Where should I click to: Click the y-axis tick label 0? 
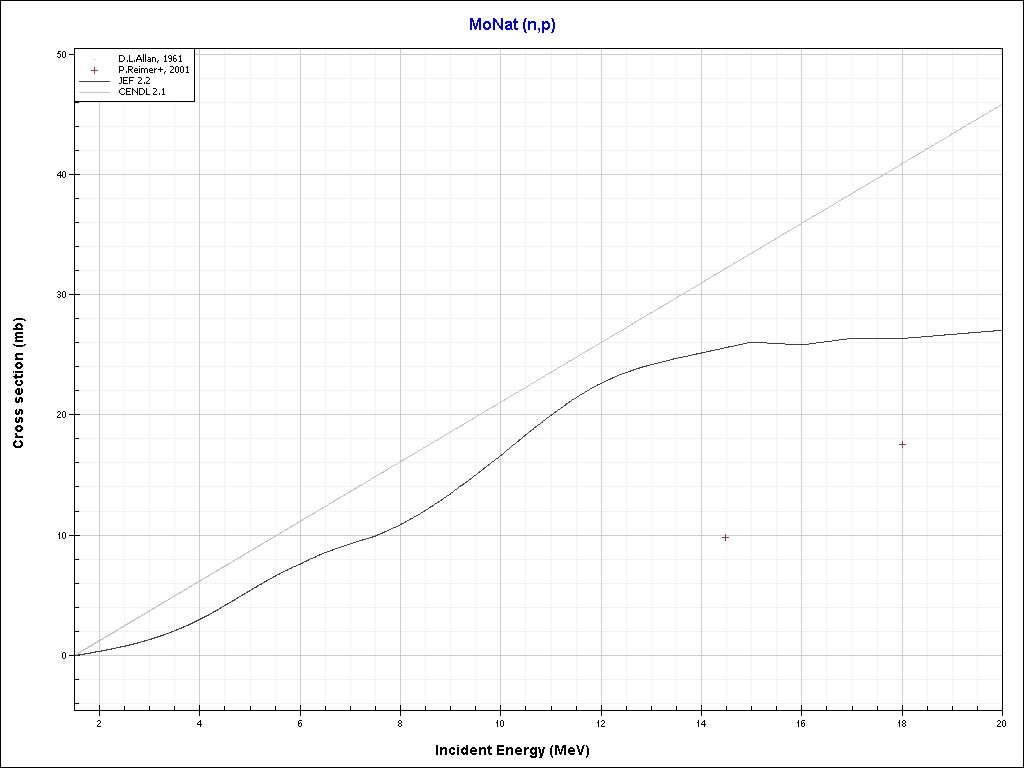[x=64, y=656]
